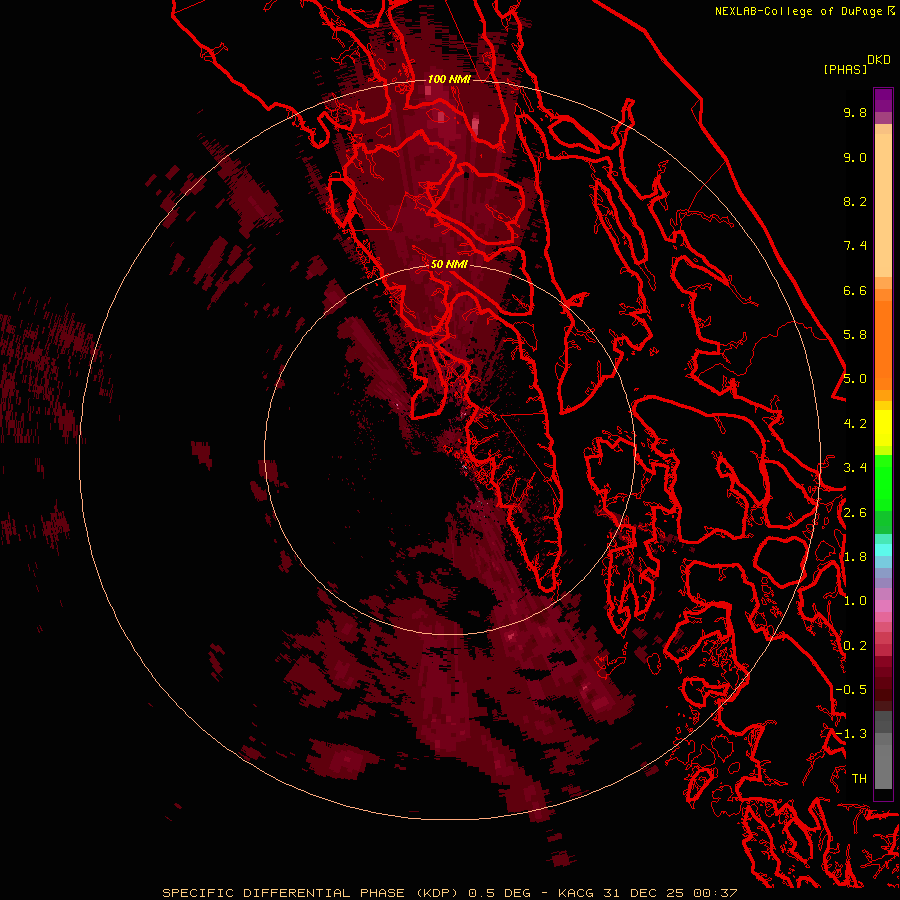Click the 1.0 legend value

(855, 601)
